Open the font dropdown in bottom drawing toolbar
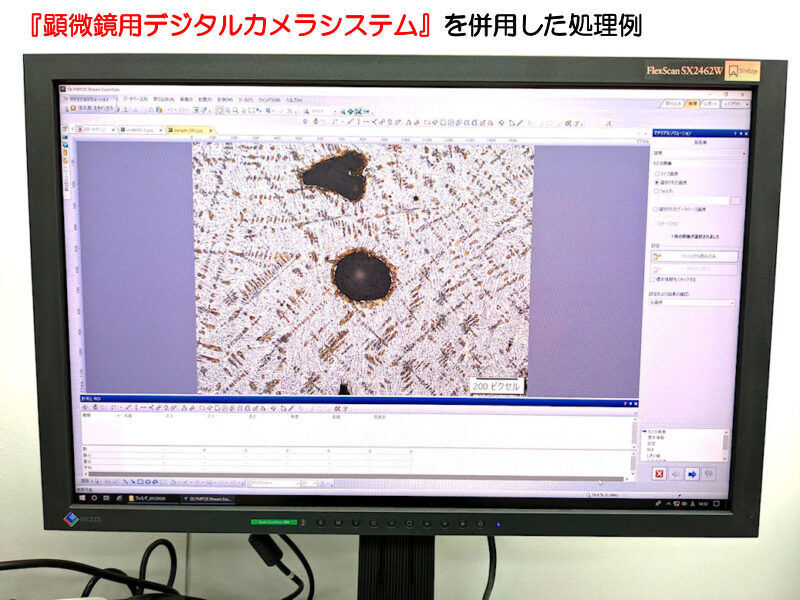The image size is (800, 600). pos(275,483)
